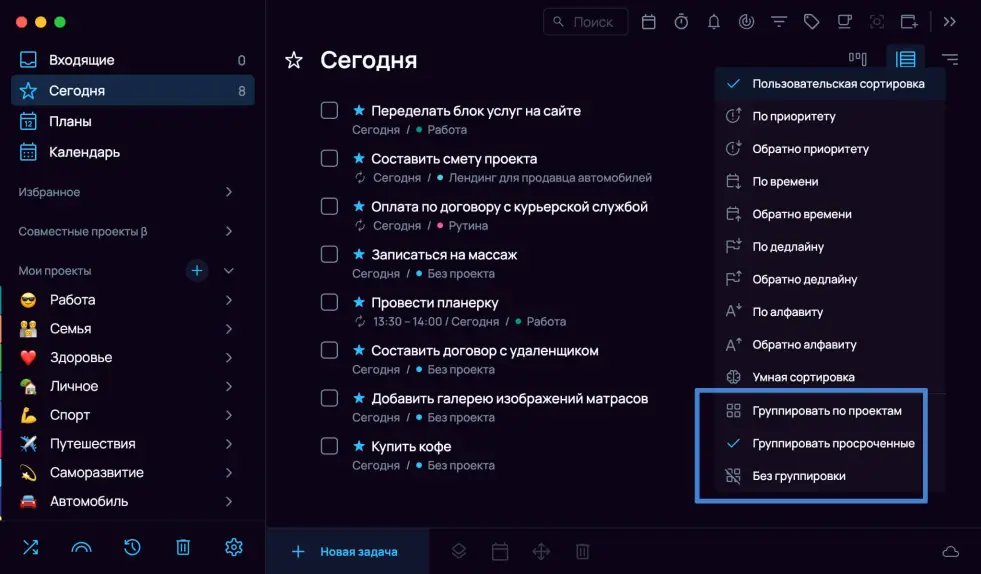Switch to kanban board view icon
The width and height of the screenshot is (981, 574).
[857, 60]
